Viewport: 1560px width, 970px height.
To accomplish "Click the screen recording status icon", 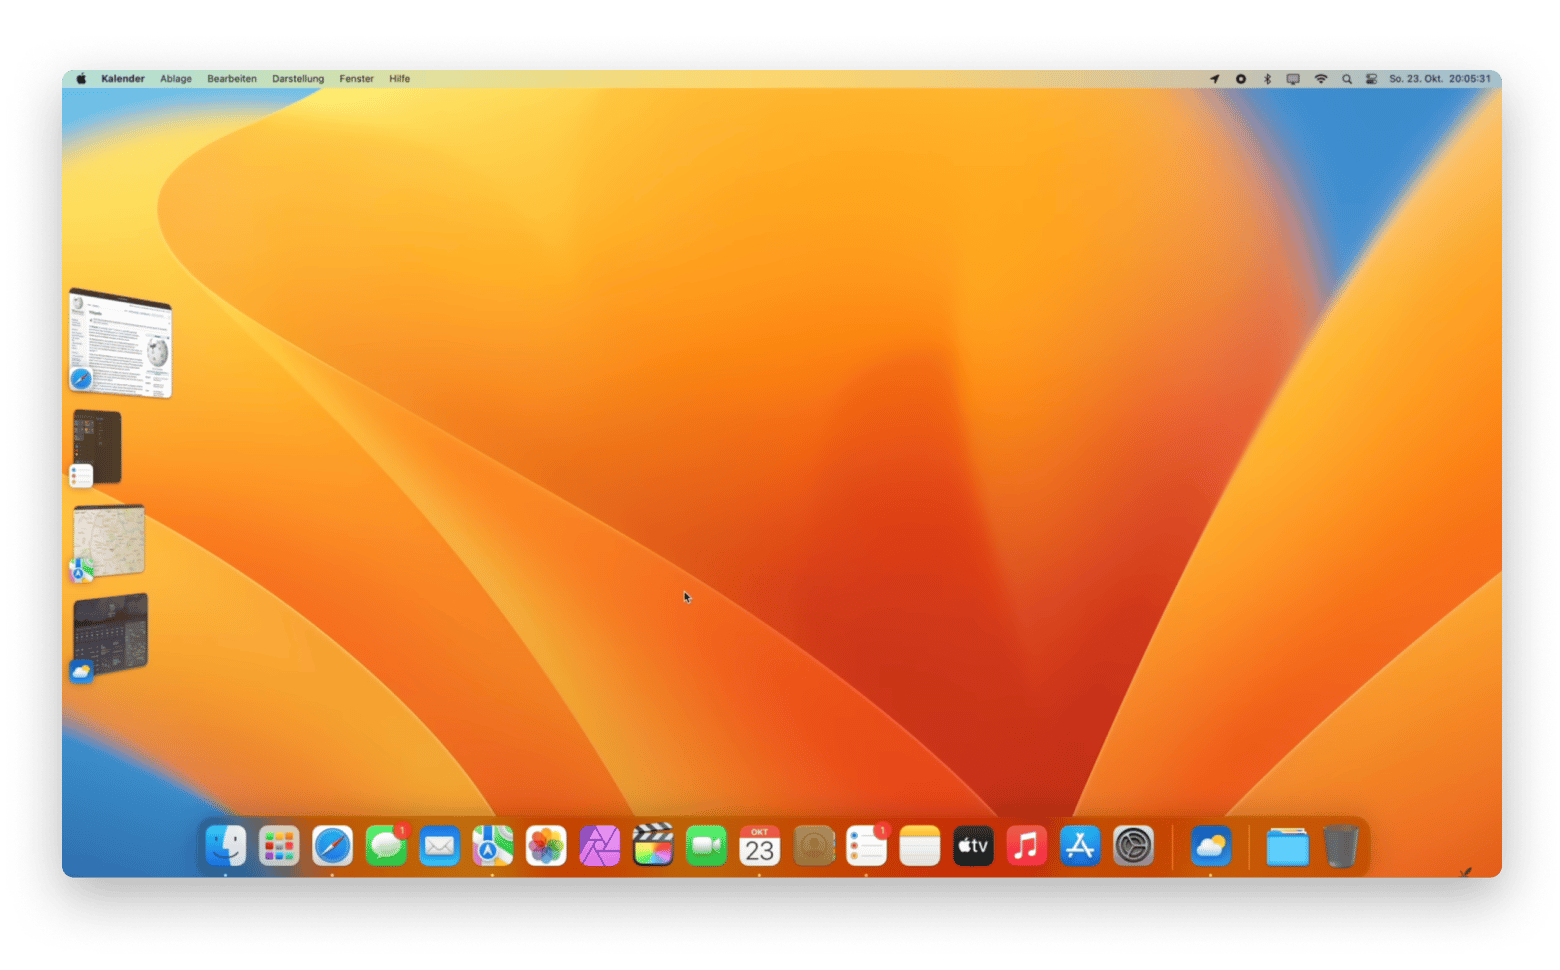I will [x=1241, y=79].
